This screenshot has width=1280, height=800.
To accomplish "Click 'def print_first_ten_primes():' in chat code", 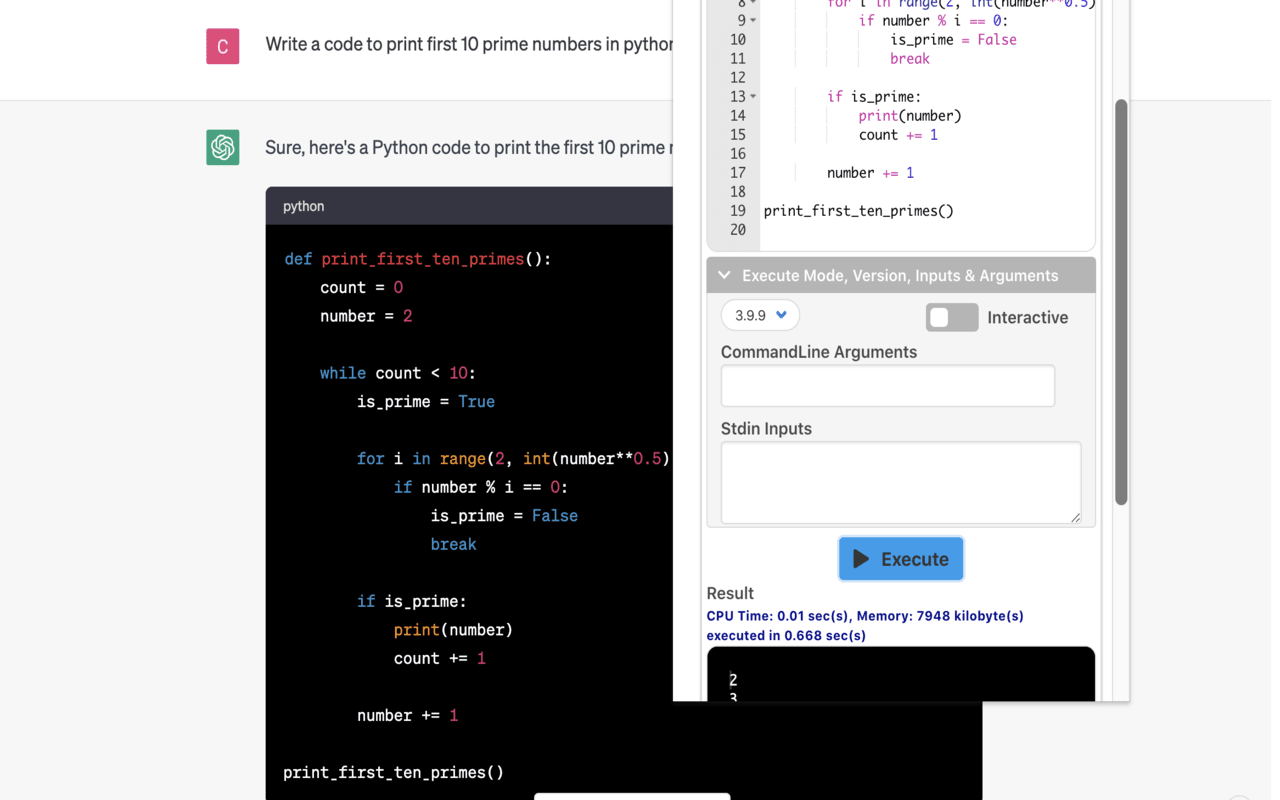I will (x=418, y=259).
